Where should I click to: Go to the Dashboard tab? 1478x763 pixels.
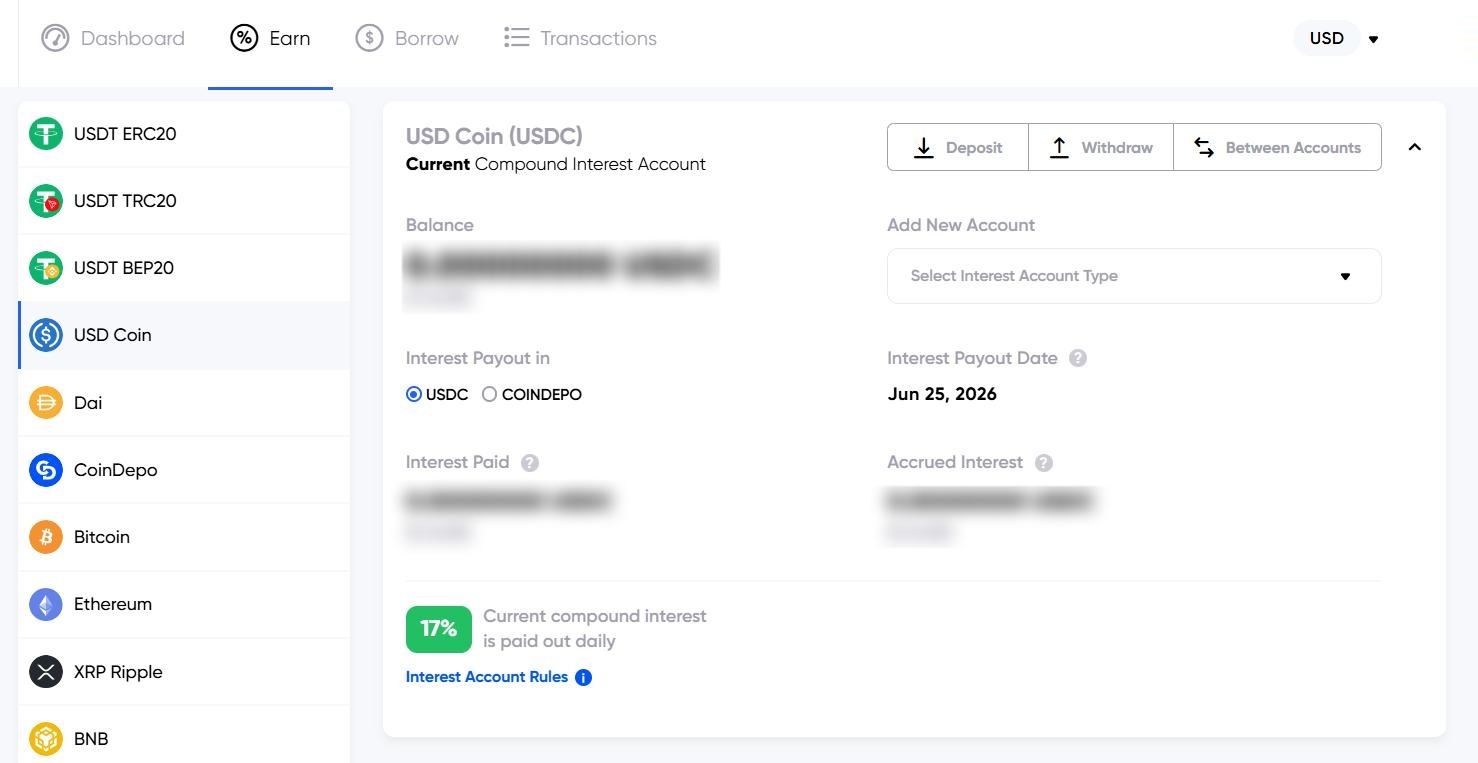point(113,38)
